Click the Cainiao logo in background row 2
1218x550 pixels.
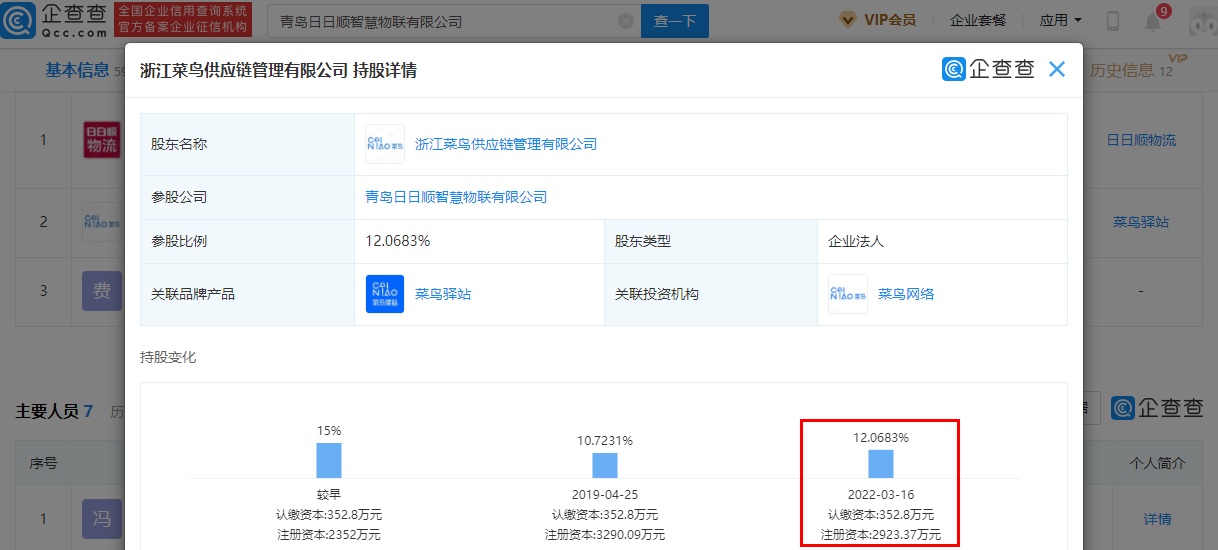(x=102, y=221)
